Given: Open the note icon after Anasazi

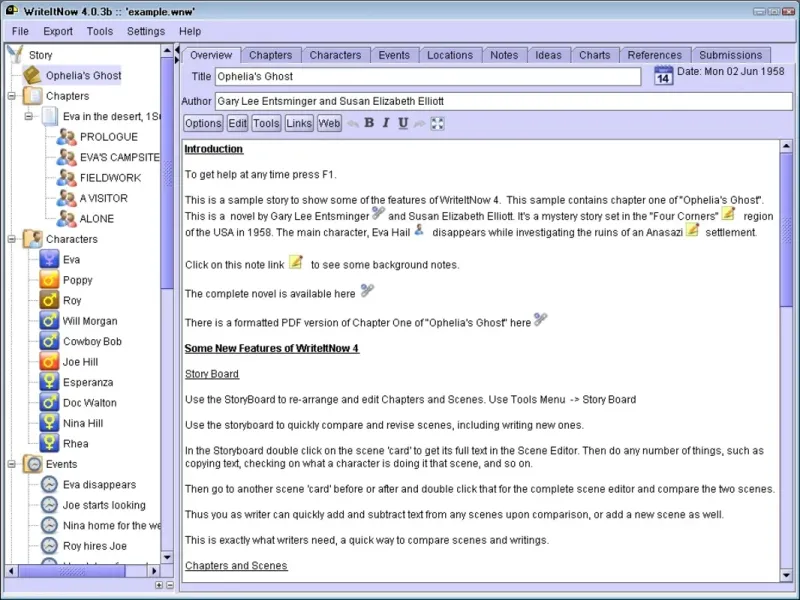Looking at the screenshot, I should click(692, 230).
